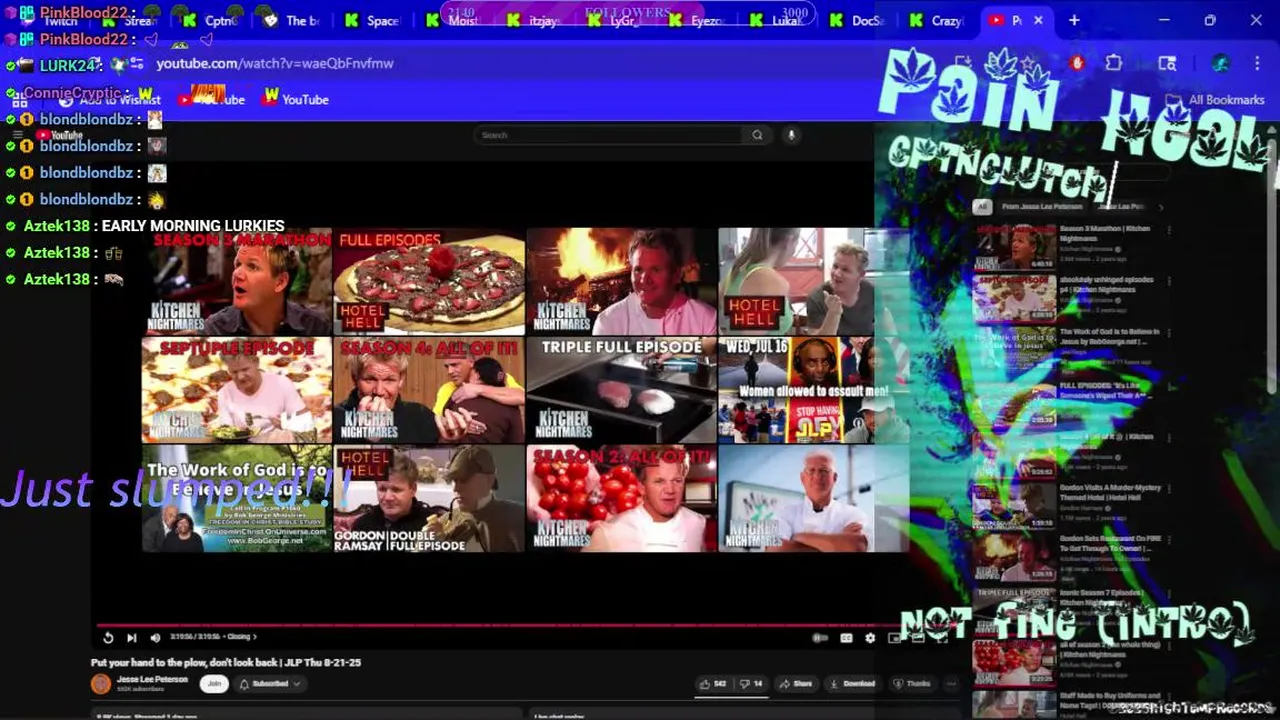Share the video
Screen dimensions: 1280x720
pos(797,684)
